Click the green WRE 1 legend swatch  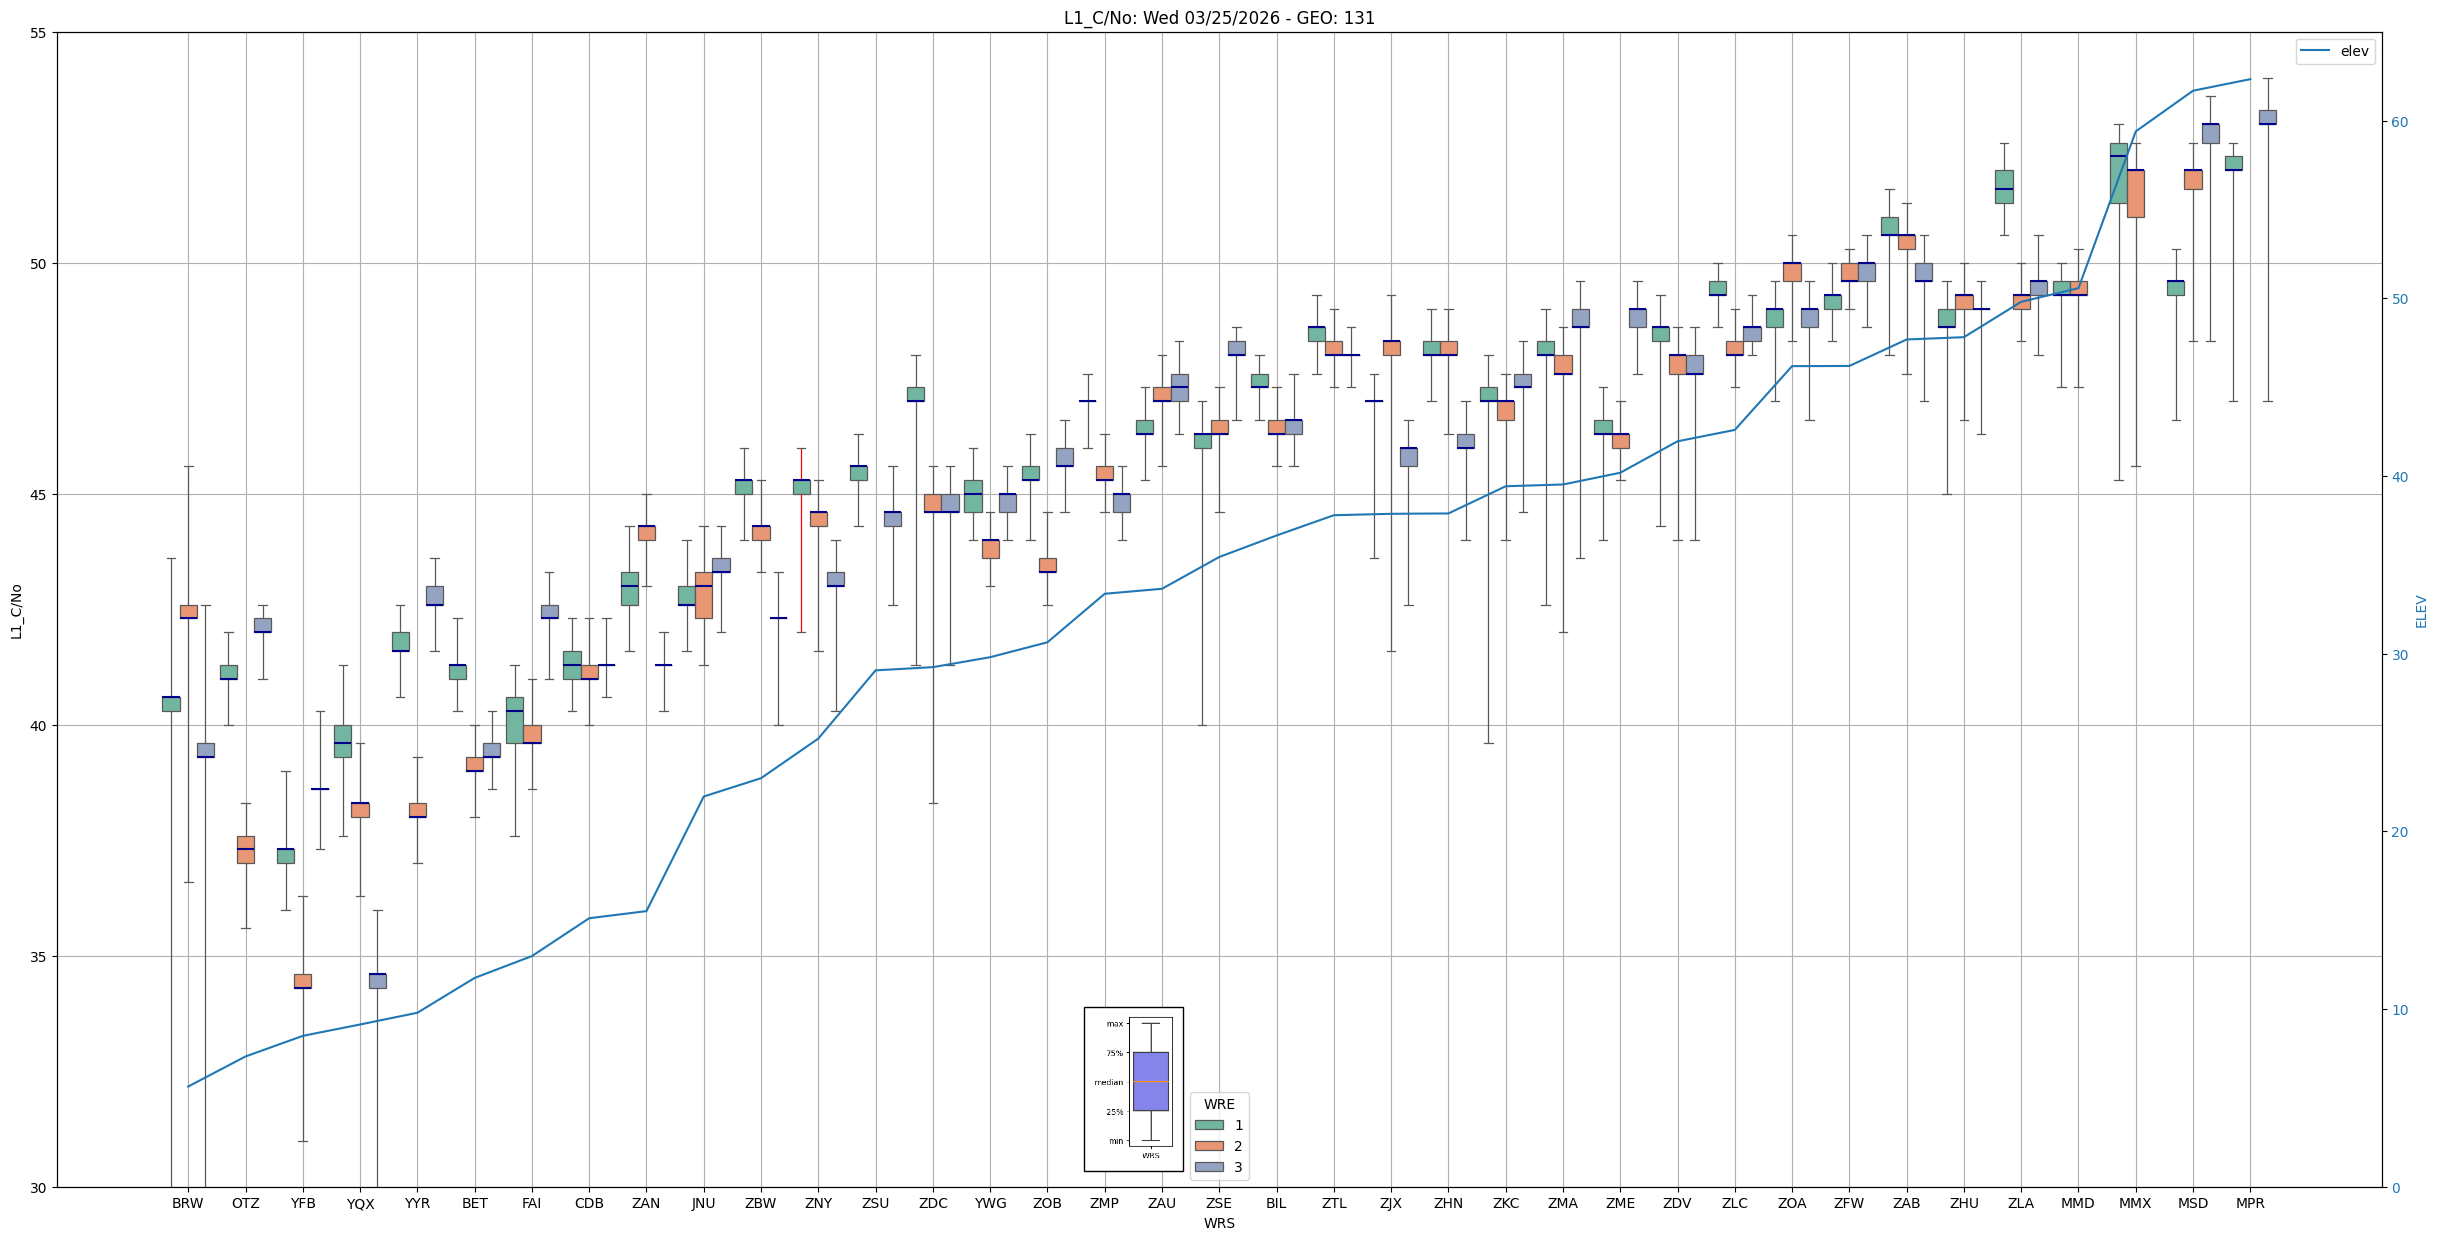1209,1125
